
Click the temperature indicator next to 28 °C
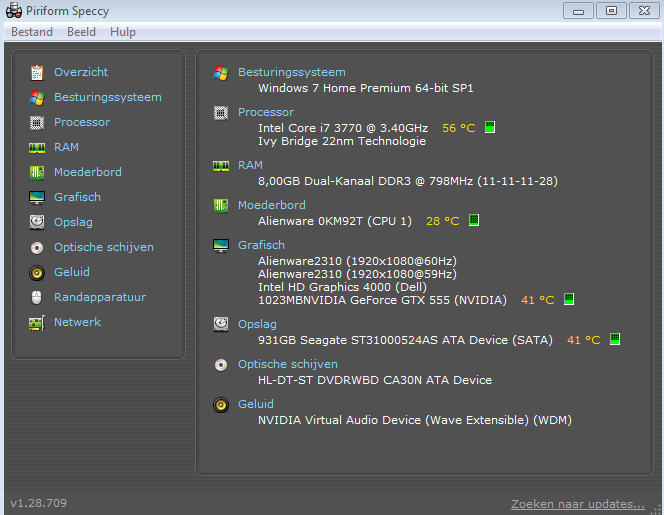pos(474,220)
